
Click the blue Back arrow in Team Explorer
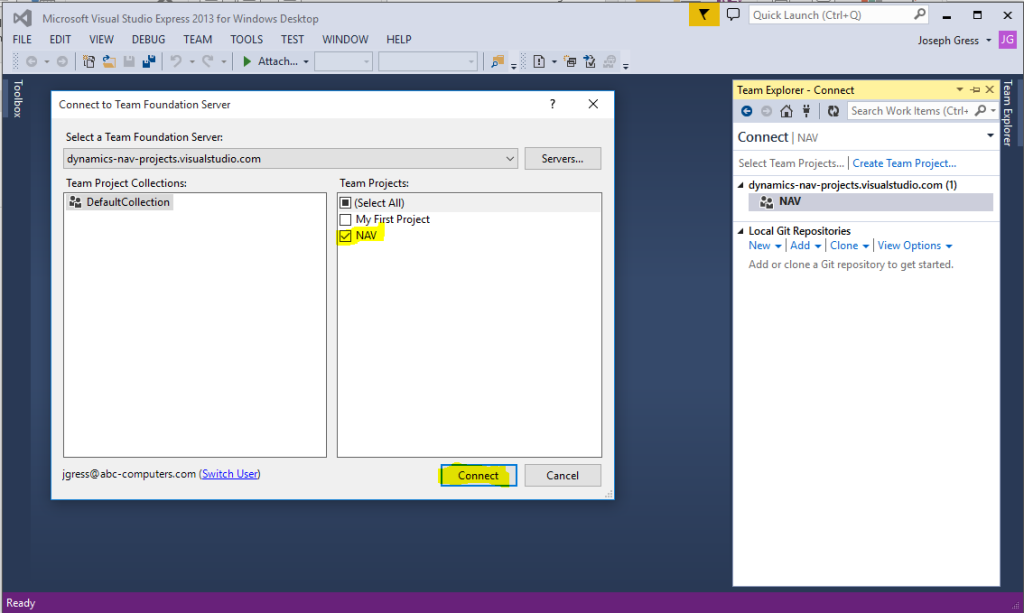747,110
